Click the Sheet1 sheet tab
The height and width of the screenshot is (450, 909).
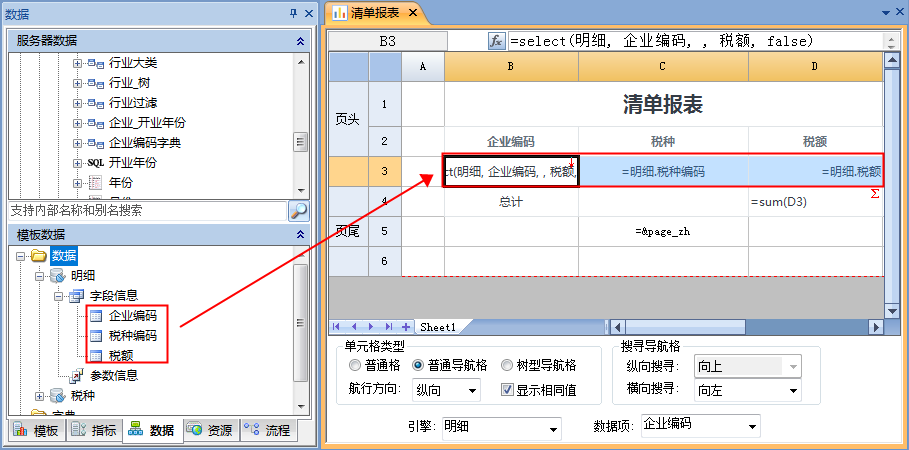click(x=438, y=327)
